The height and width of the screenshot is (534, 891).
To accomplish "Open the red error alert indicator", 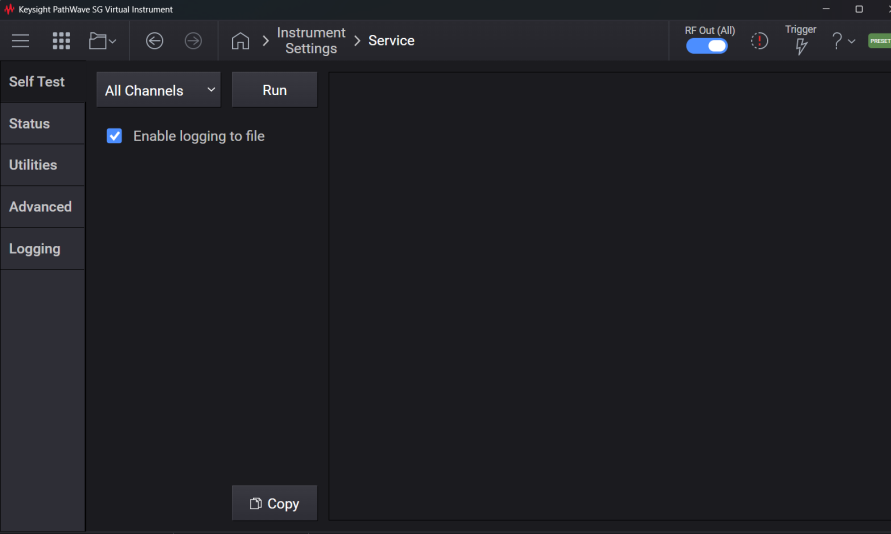I will click(x=760, y=41).
